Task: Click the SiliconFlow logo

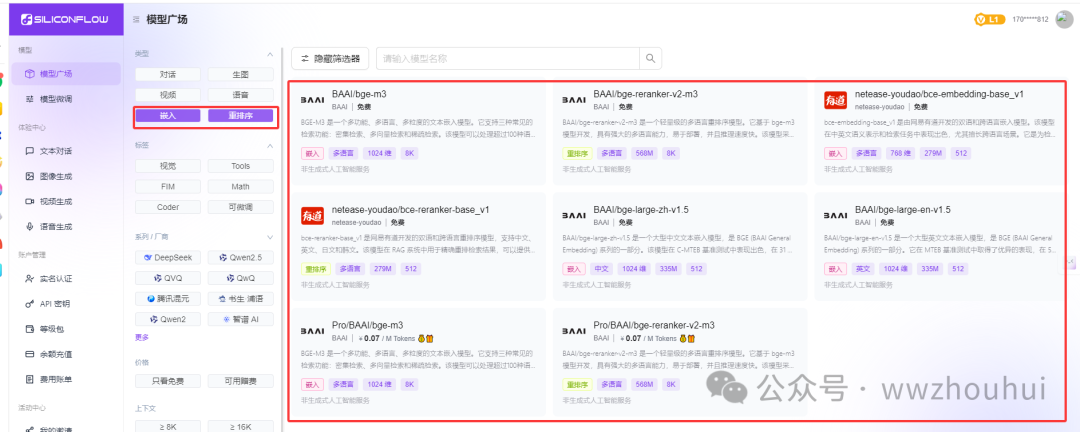Action: tap(64, 19)
